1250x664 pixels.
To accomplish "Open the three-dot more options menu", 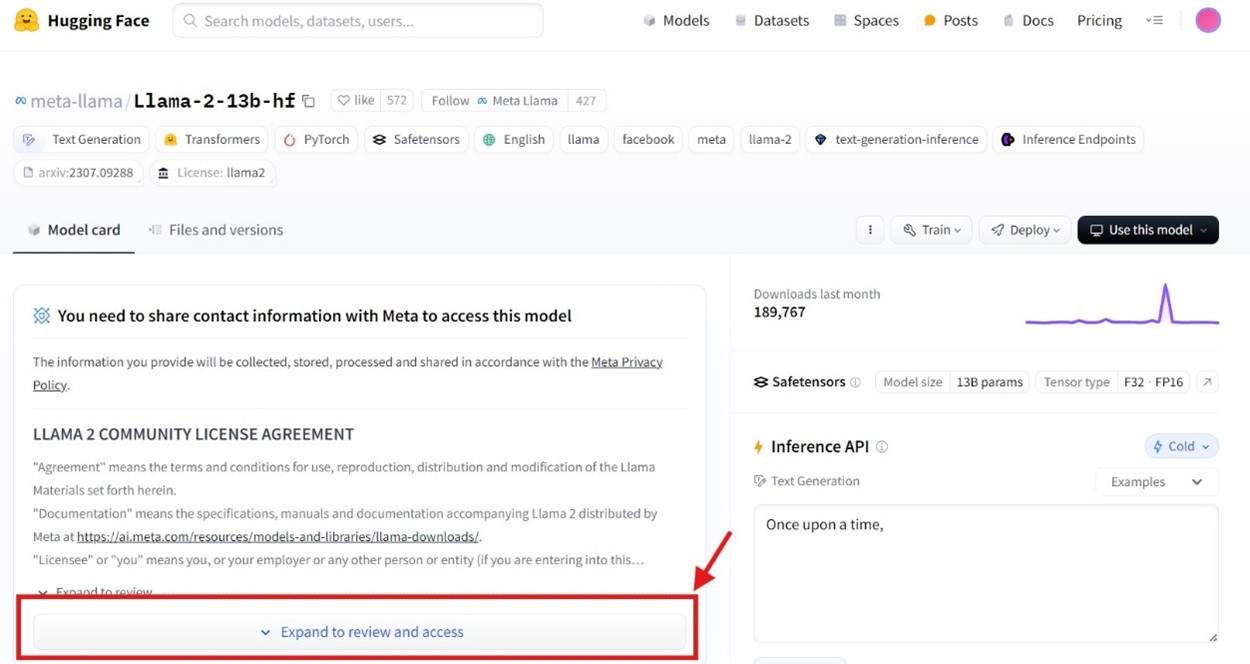I will click(870, 230).
